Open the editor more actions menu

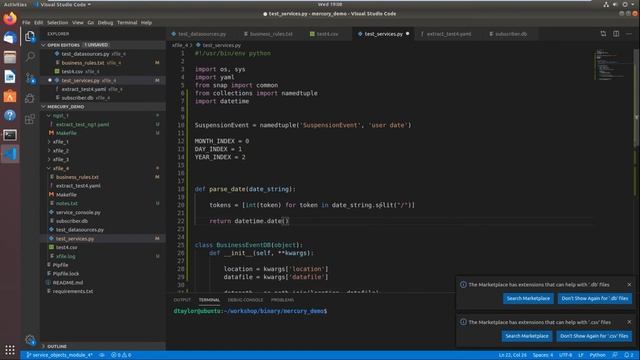tap(629, 34)
